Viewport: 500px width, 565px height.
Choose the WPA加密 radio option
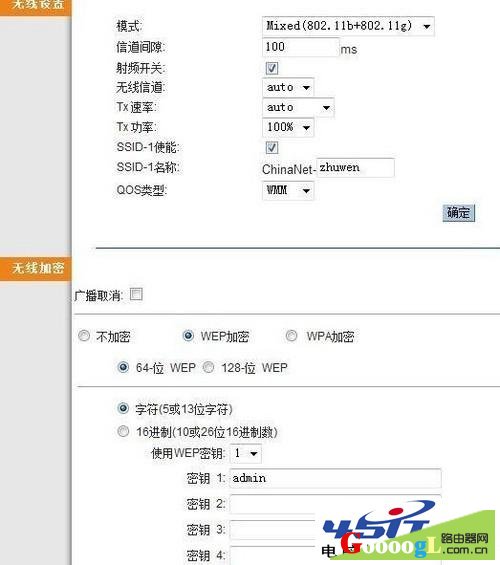[291, 336]
